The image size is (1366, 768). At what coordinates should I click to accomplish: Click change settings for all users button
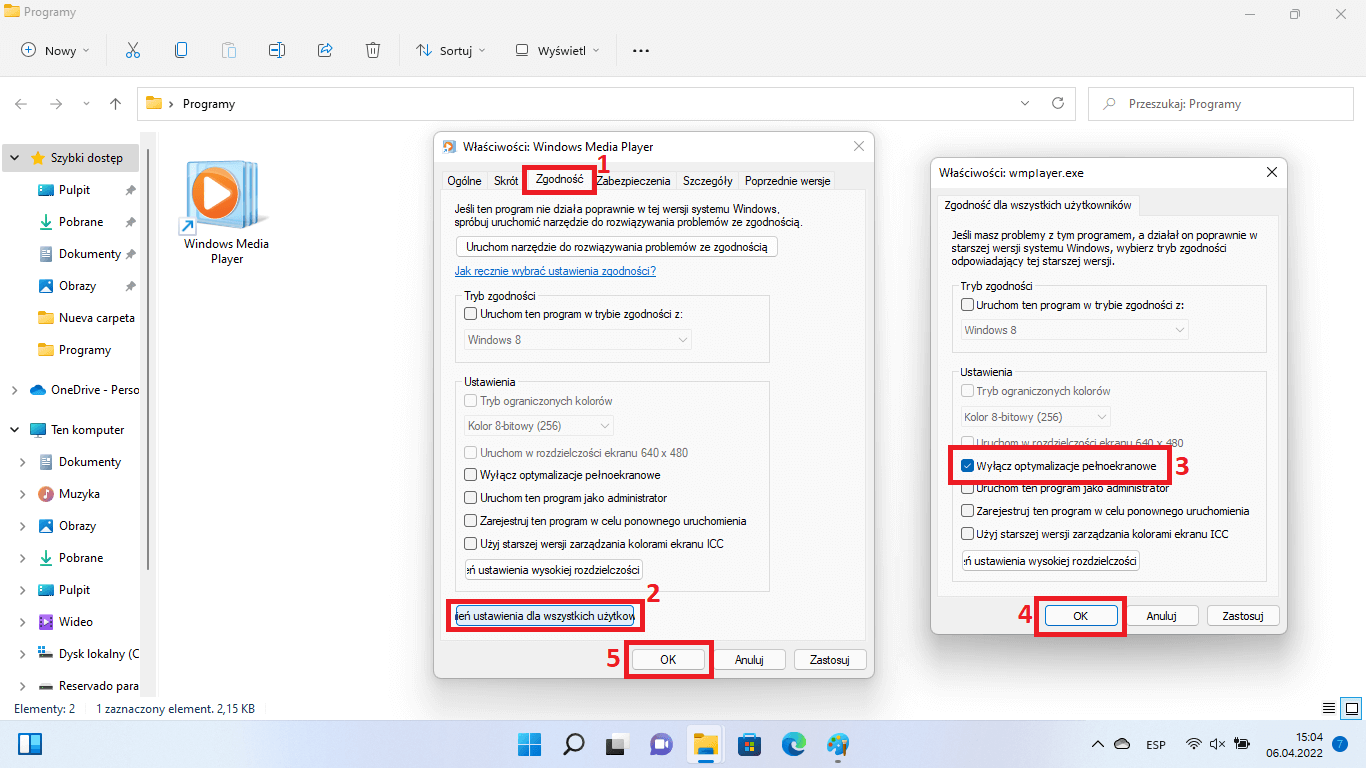click(545, 616)
